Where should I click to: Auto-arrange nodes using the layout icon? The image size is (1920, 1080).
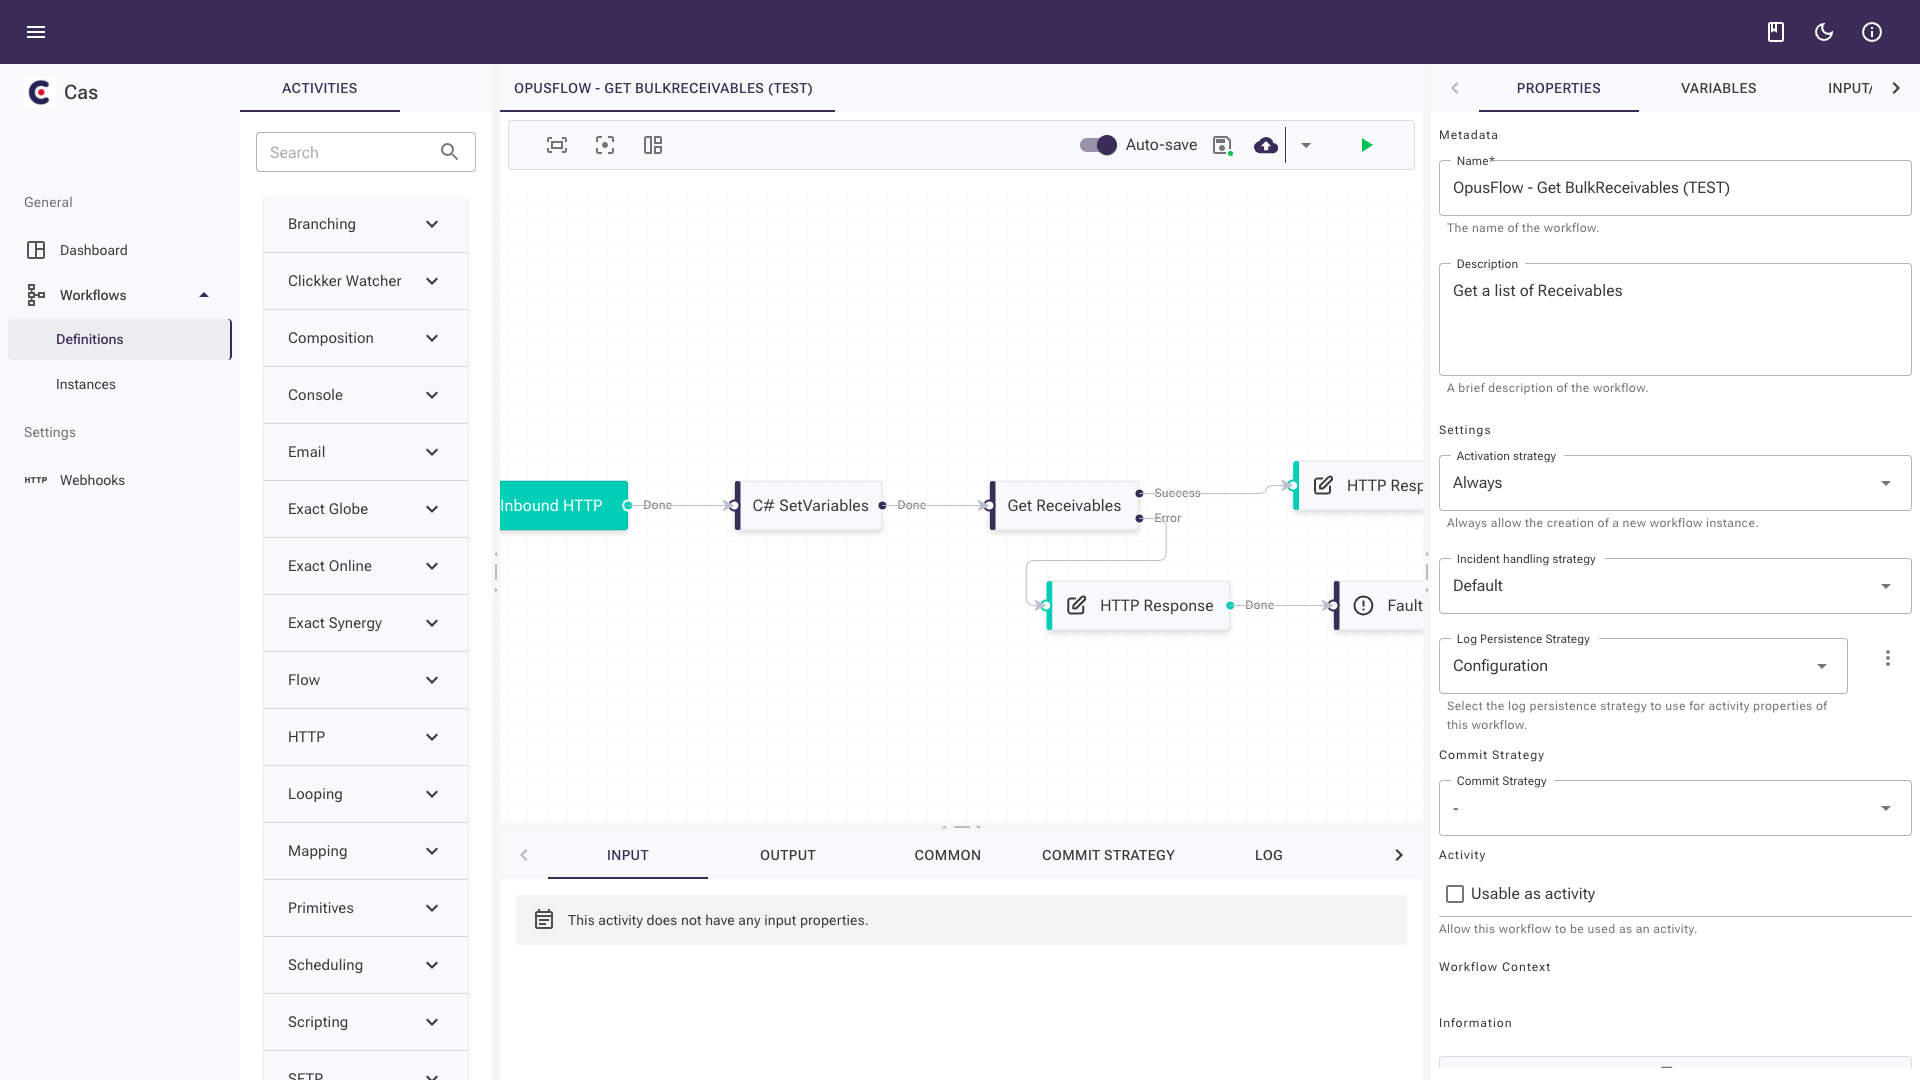point(652,145)
